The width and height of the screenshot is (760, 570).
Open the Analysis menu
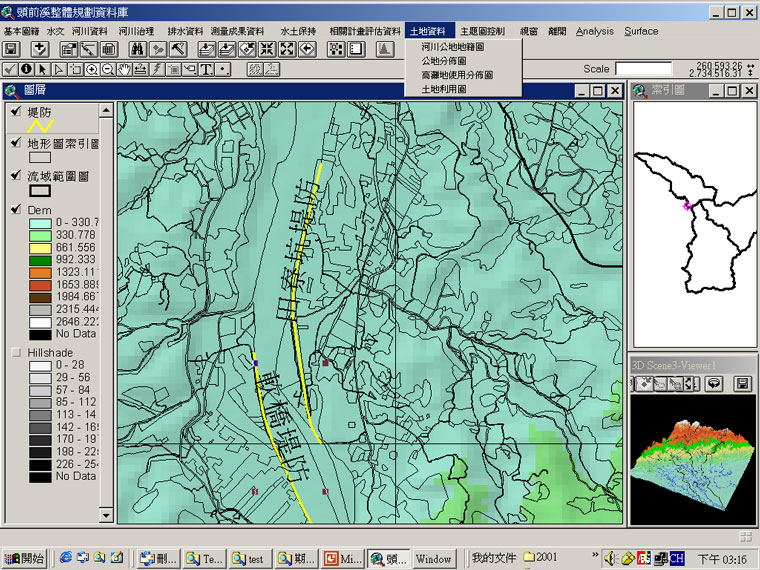(595, 31)
